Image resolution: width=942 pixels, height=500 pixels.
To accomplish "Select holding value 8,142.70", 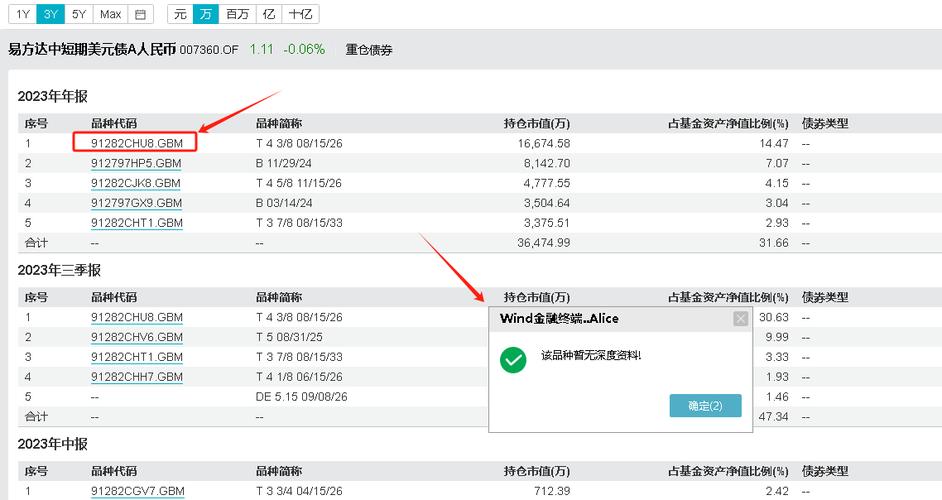I will pos(547,163).
